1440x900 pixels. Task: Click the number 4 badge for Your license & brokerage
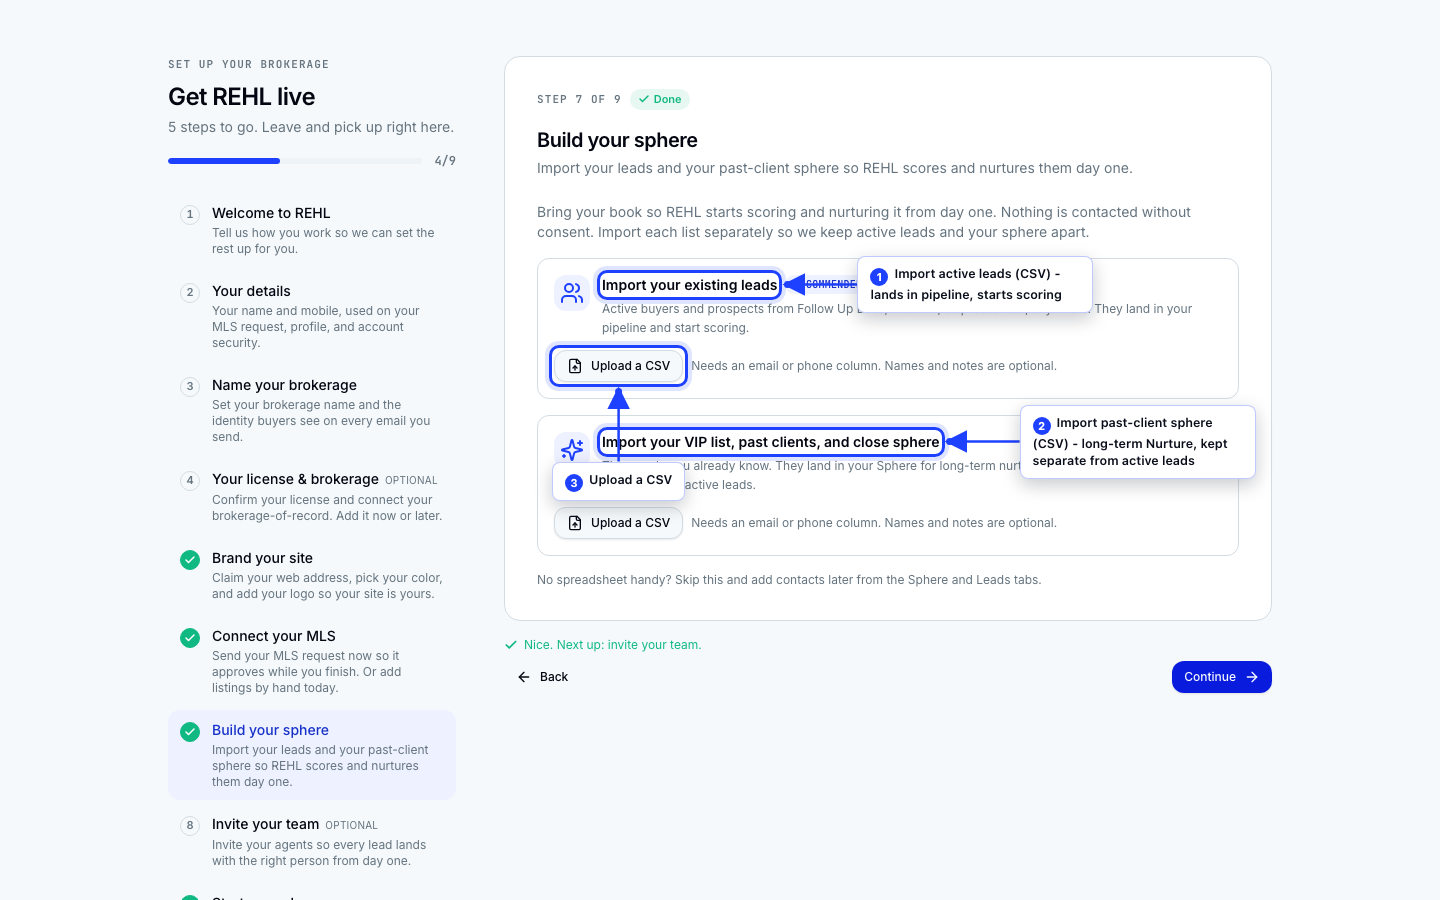[x=190, y=481]
